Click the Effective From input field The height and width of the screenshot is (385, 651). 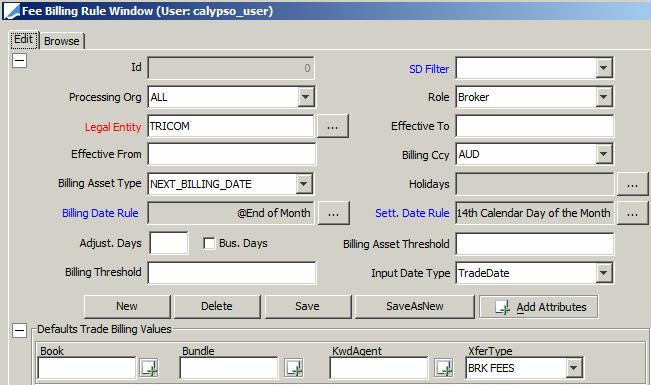click(x=232, y=154)
